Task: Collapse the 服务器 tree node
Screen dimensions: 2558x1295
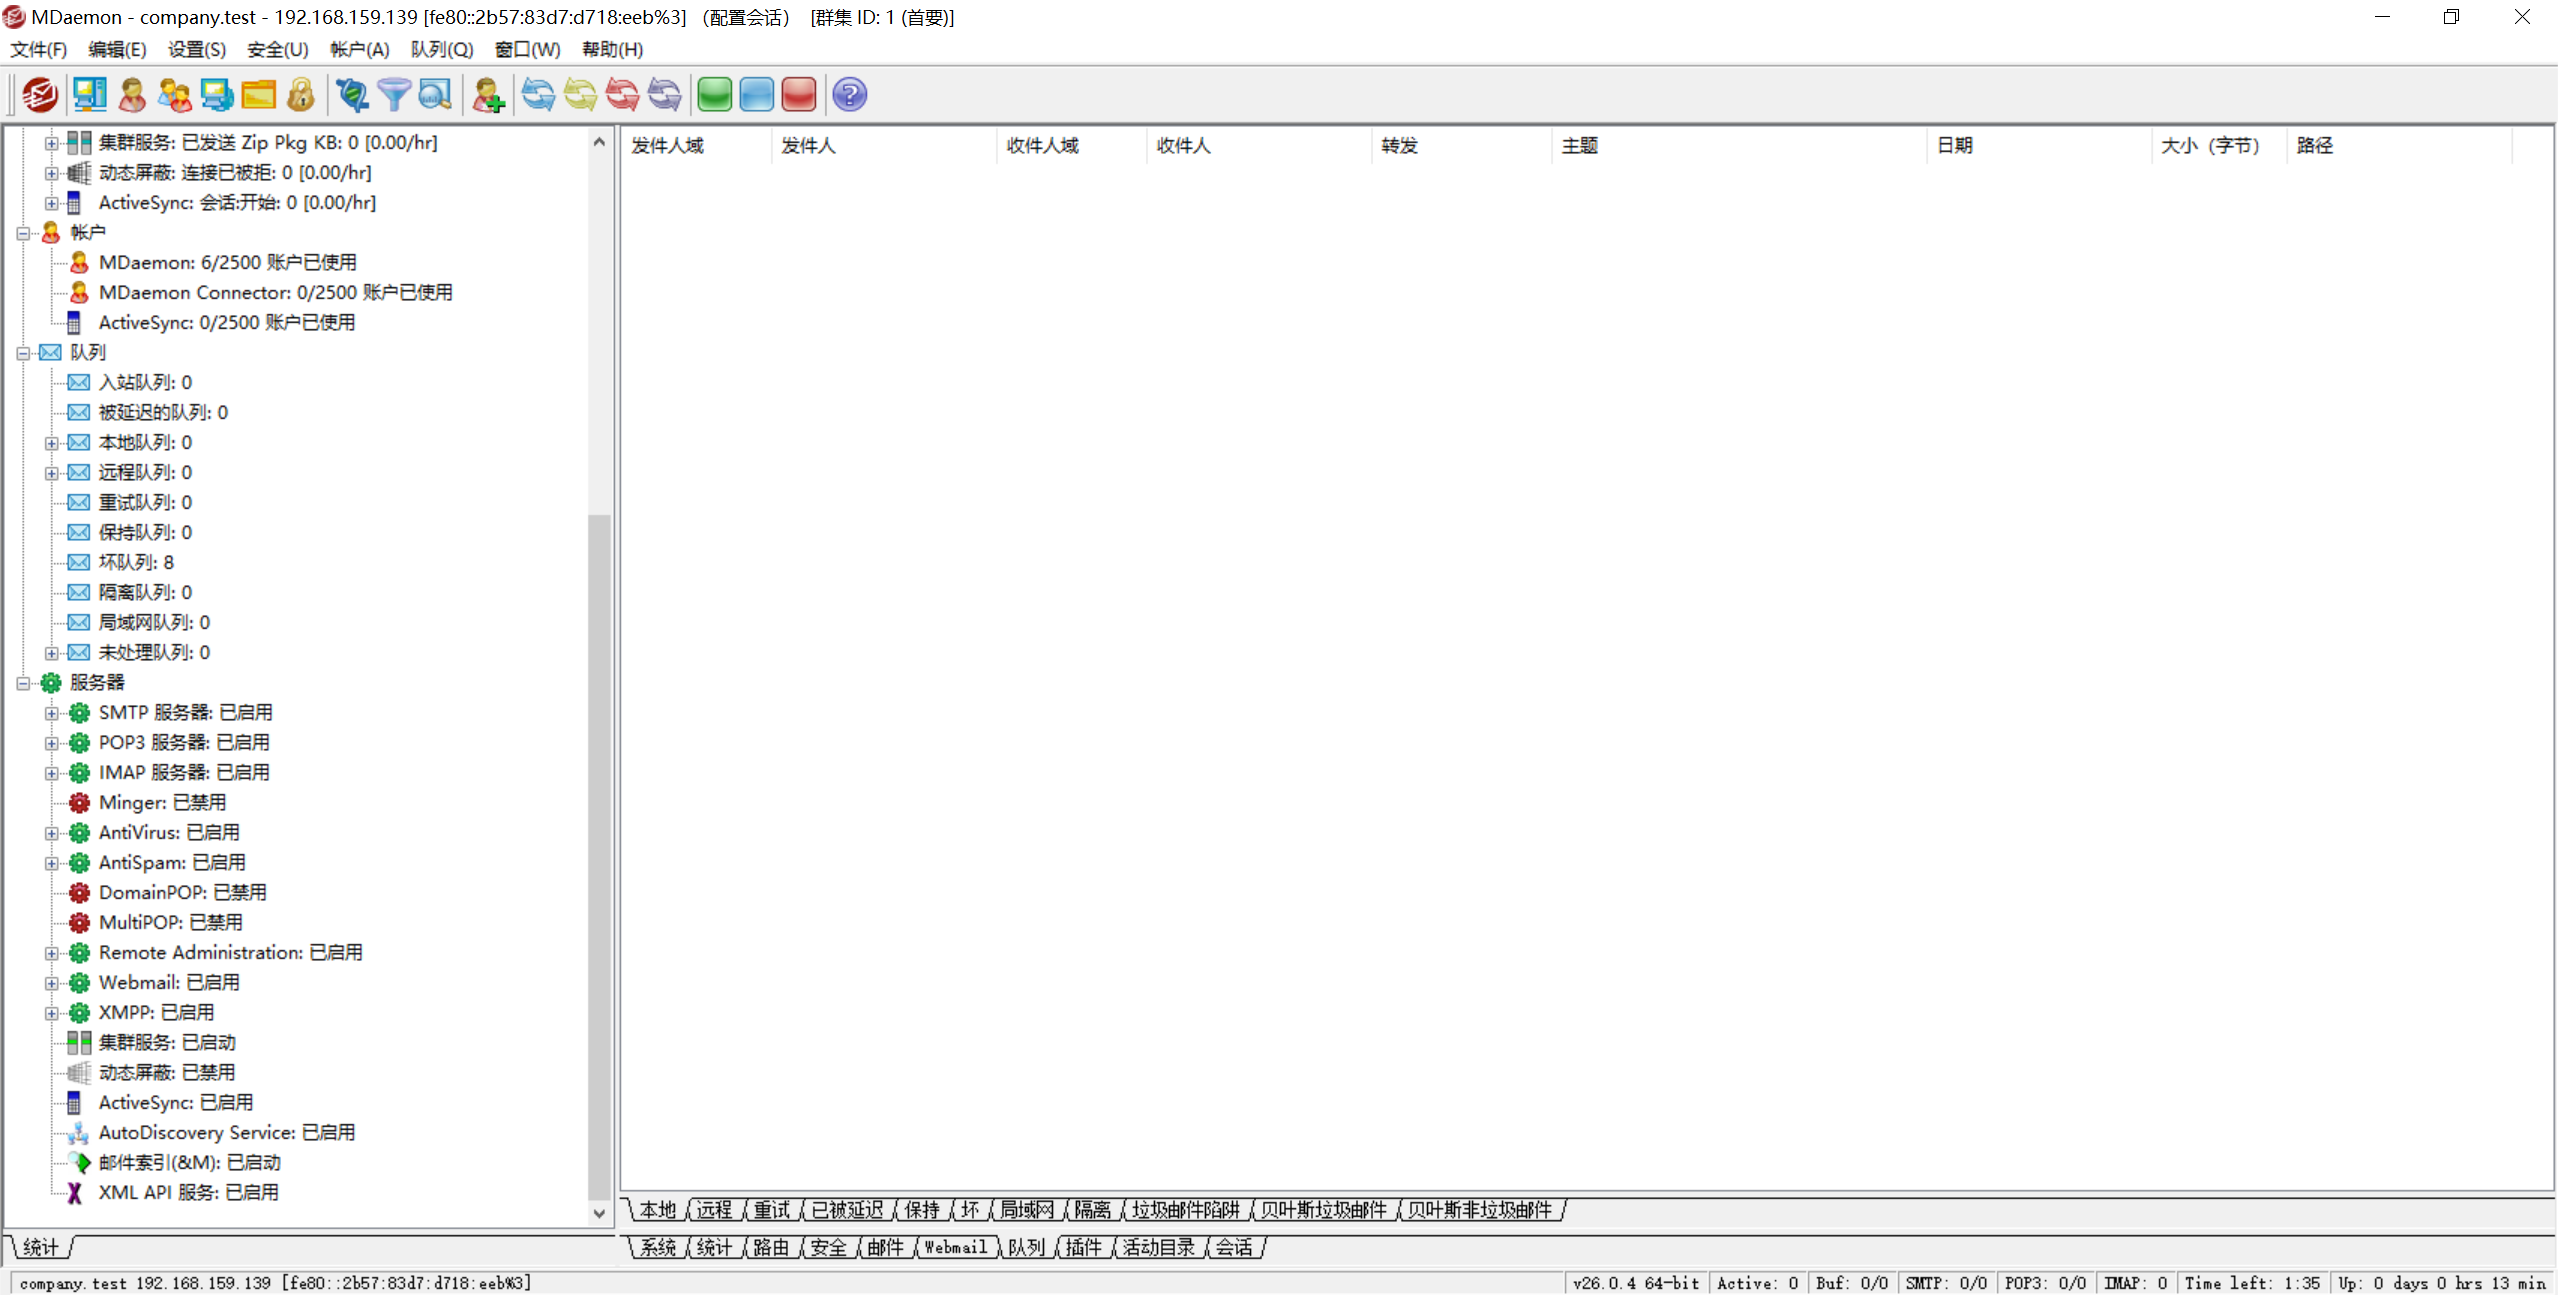Action: [x=22, y=683]
